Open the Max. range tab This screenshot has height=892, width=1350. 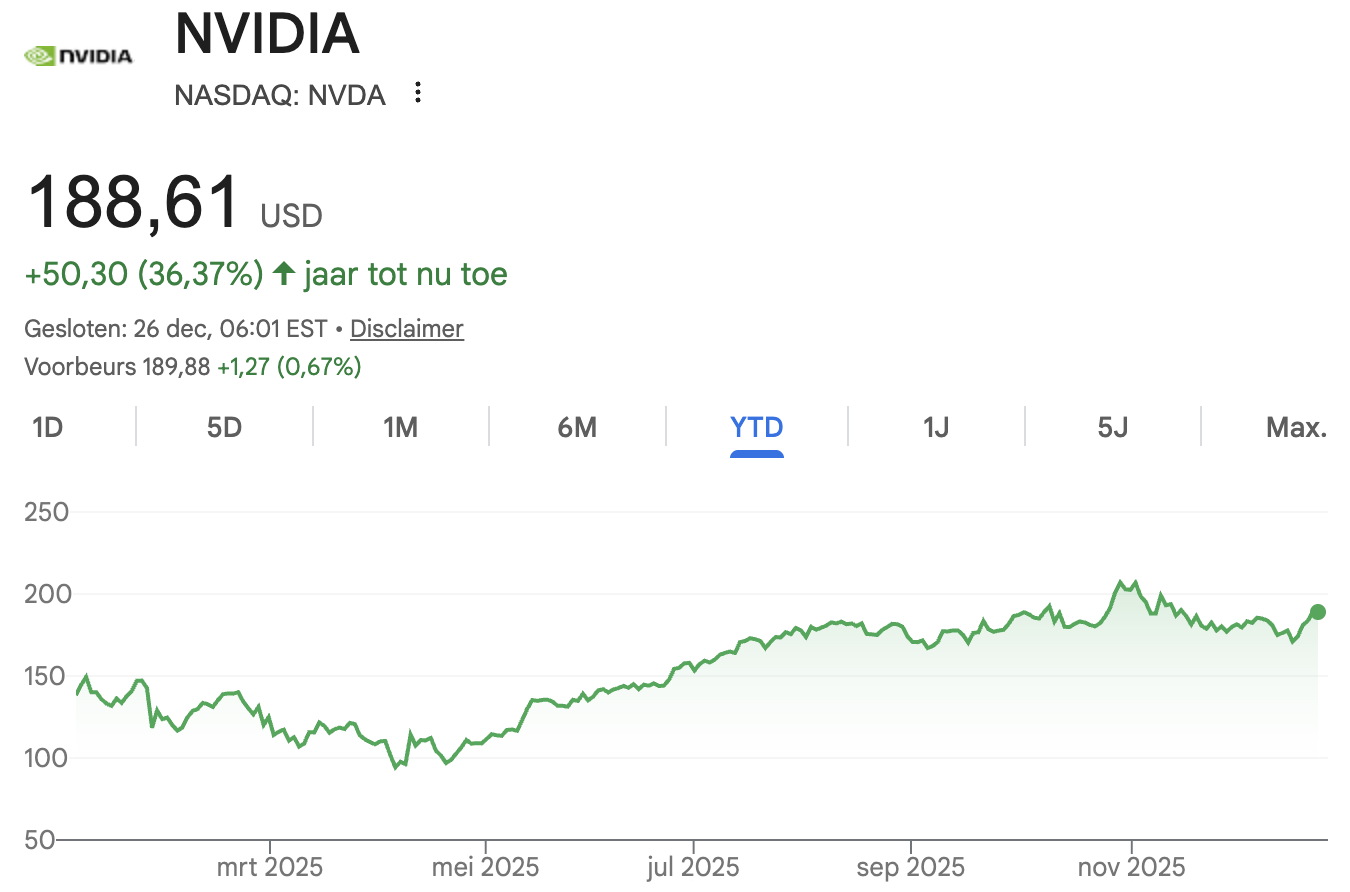tap(1296, 428)
